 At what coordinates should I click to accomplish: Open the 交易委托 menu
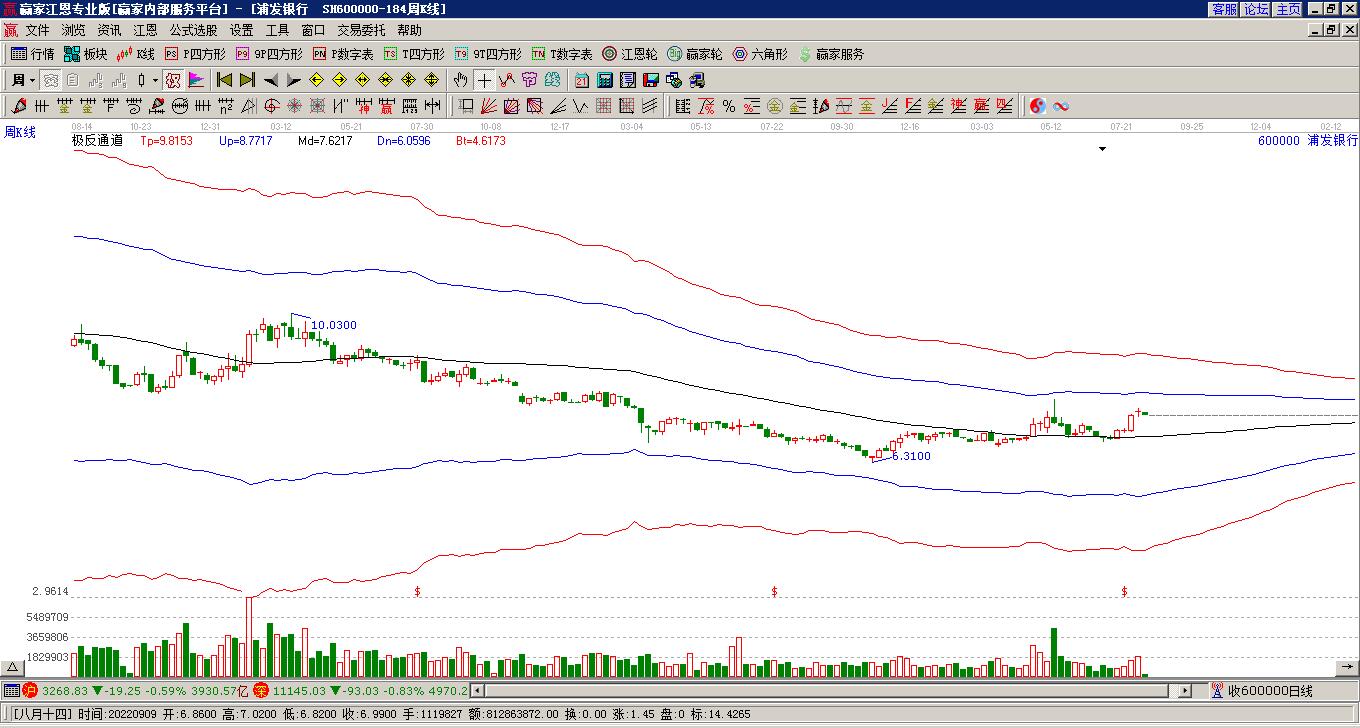(x=361, y=30)
